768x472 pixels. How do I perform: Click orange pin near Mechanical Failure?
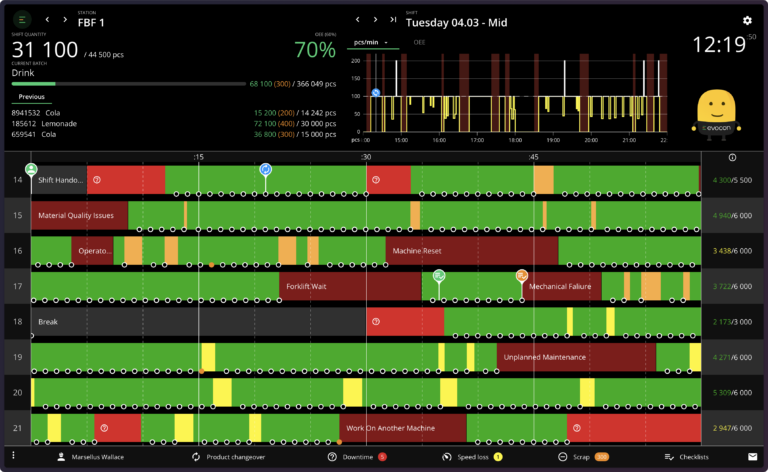click(x=521, y=275)
